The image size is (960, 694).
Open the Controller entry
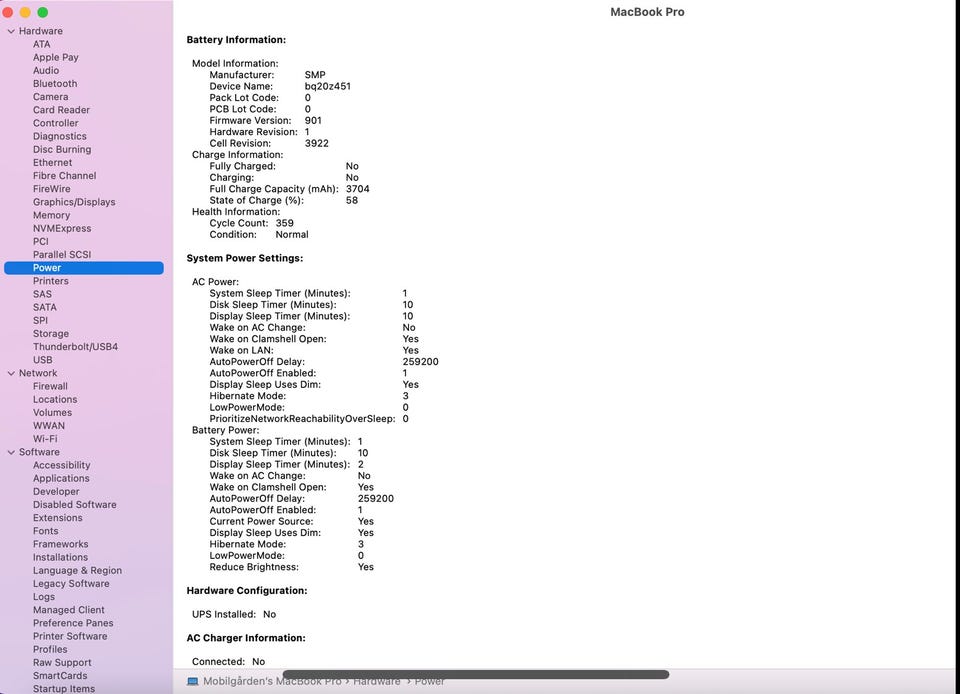tap(56, 123)
